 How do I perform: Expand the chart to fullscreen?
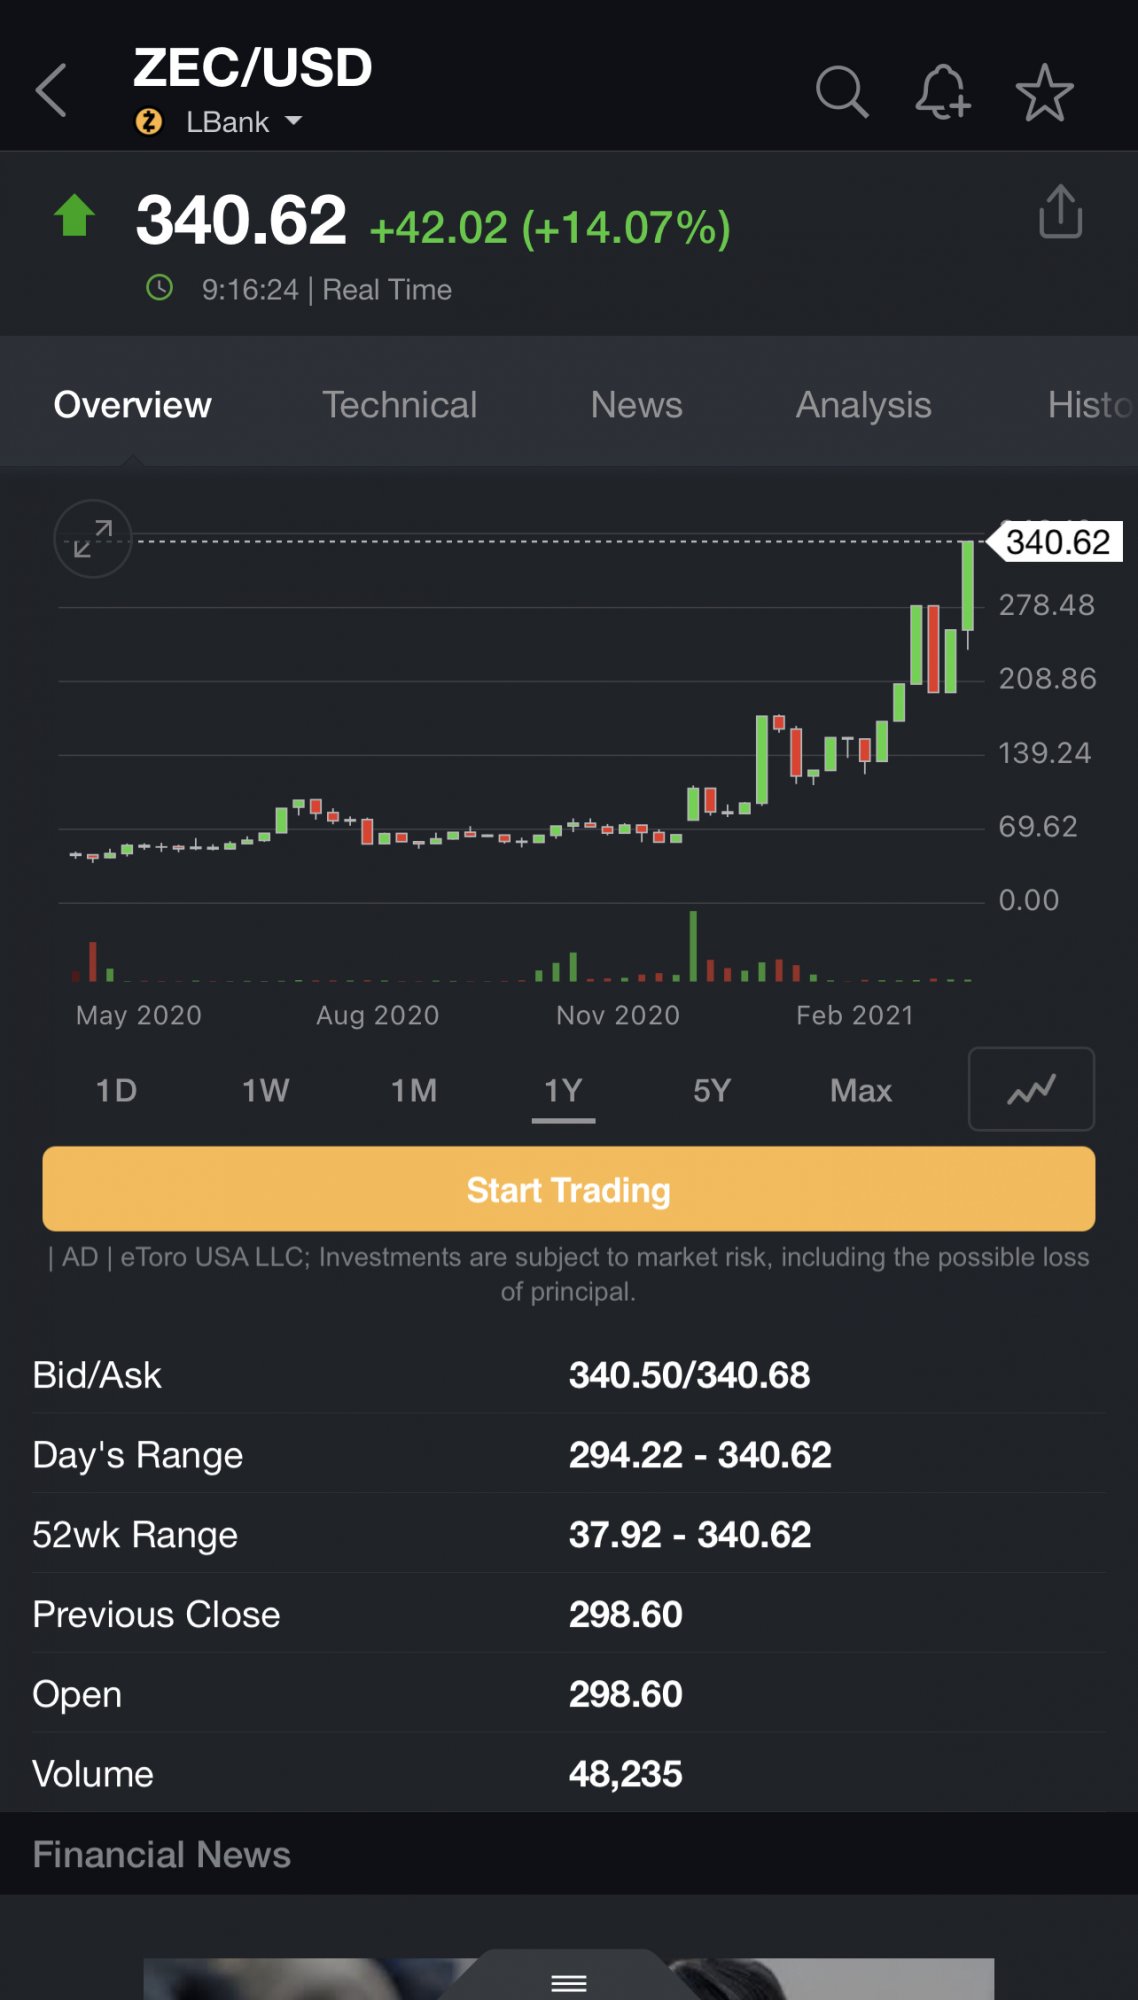(x=93, y=539)
